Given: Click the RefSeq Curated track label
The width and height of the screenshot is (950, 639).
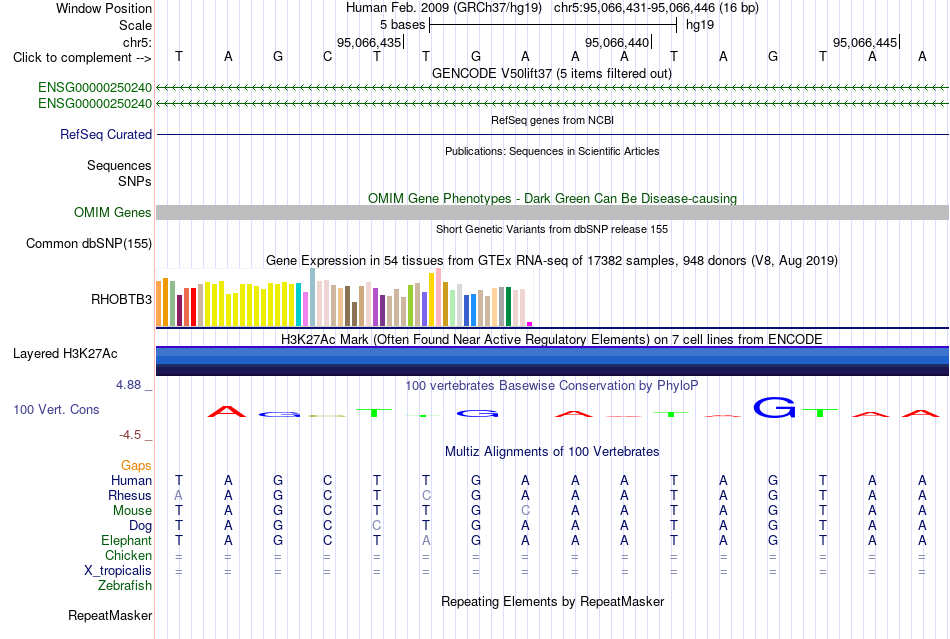Looking at the screenshot, I should pyautogui.click(x=105, y=134).
